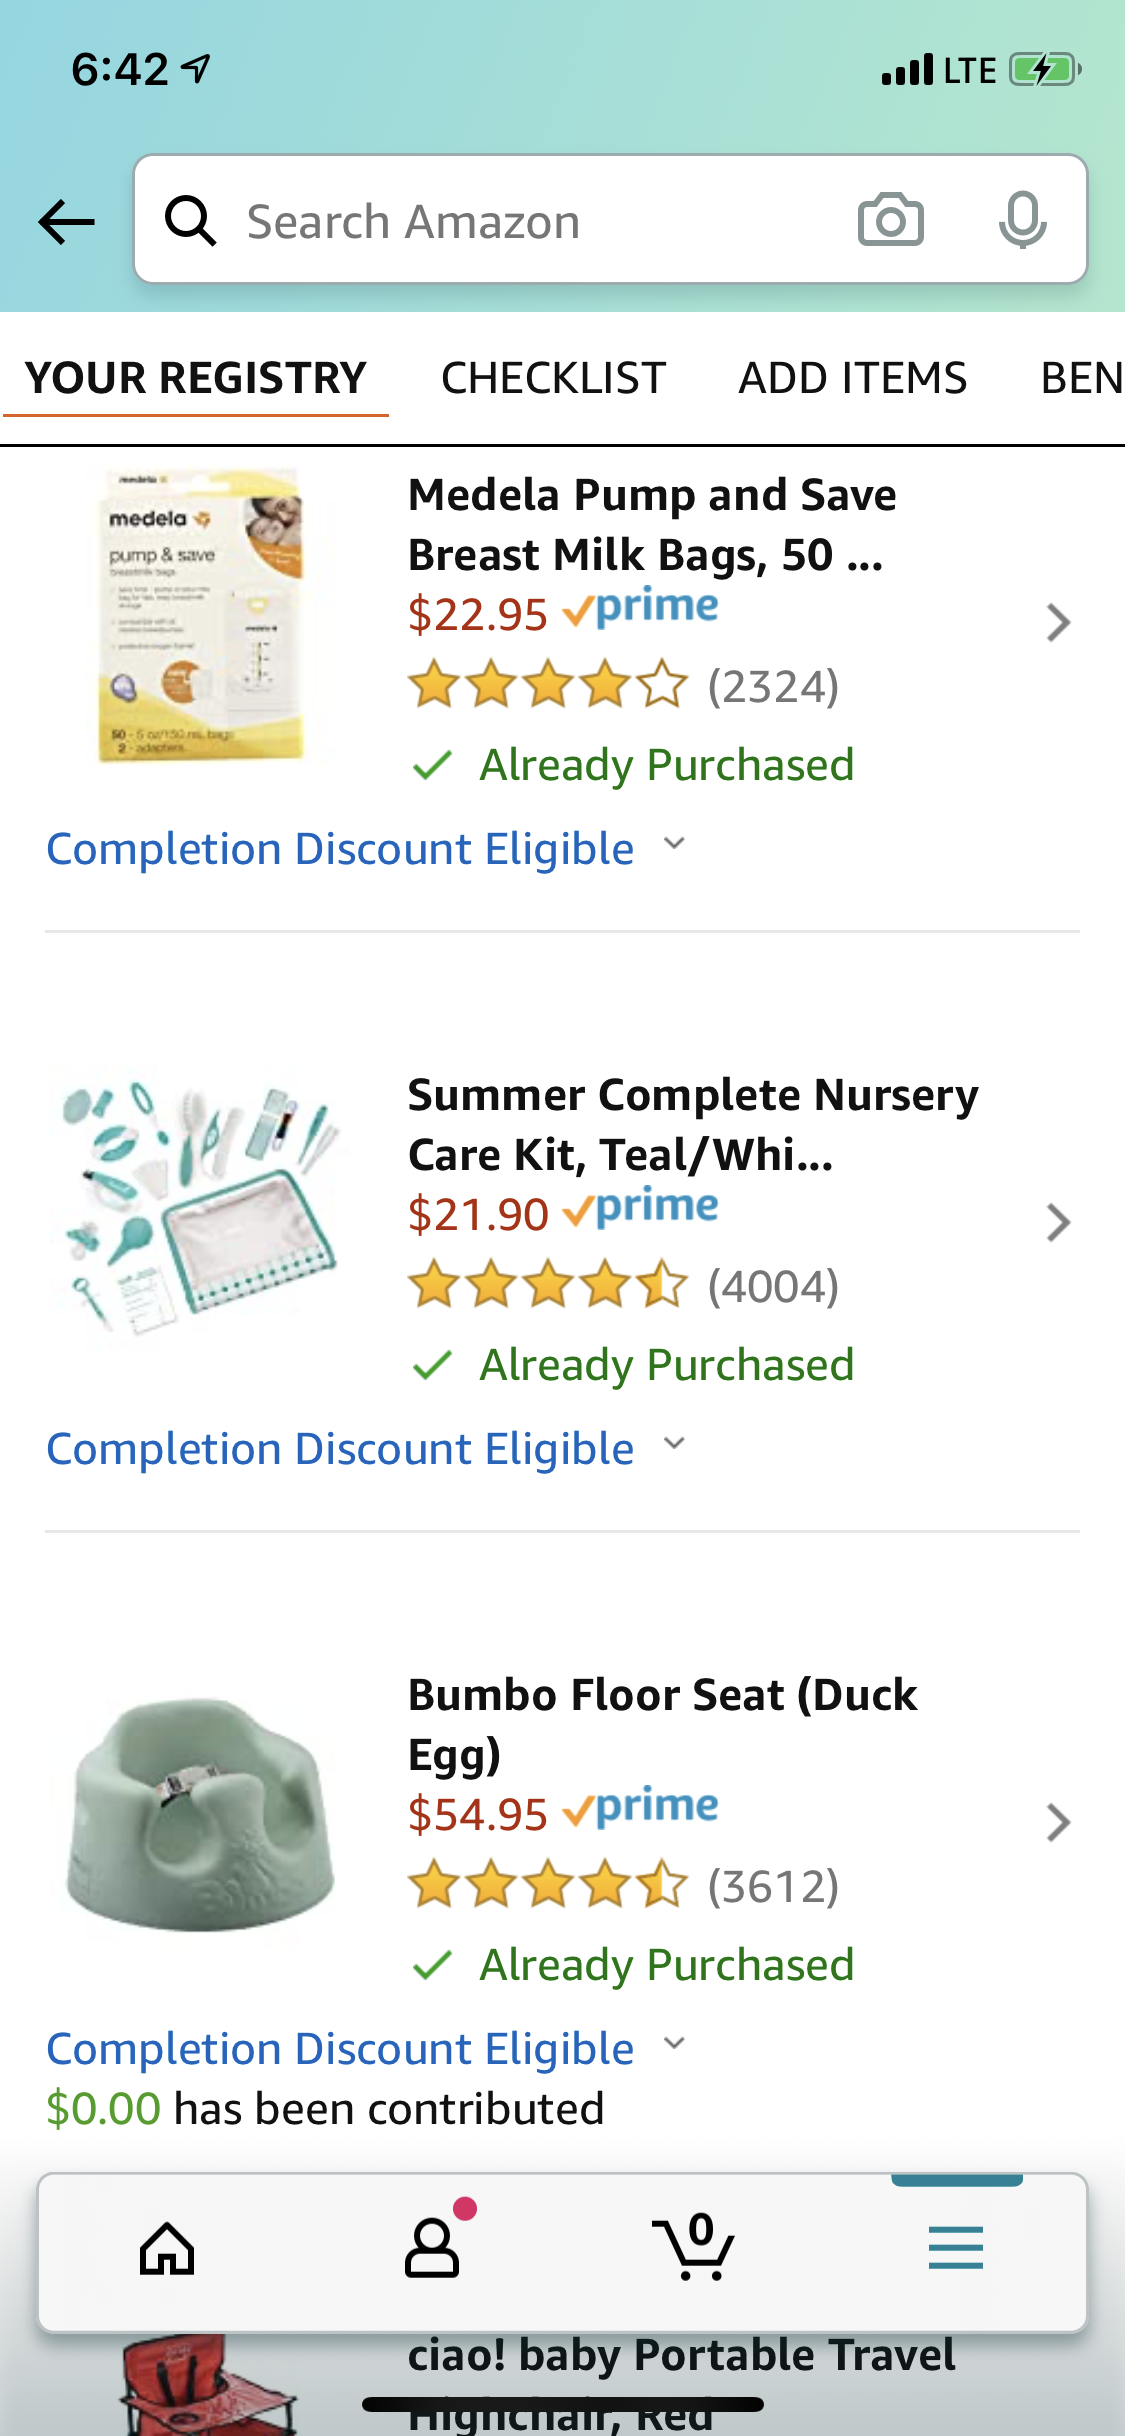Screen dimensions: 1125x2436
Task: Open Bumbo Floor Seat details chevron
Action: (x=1058, y=1823)
